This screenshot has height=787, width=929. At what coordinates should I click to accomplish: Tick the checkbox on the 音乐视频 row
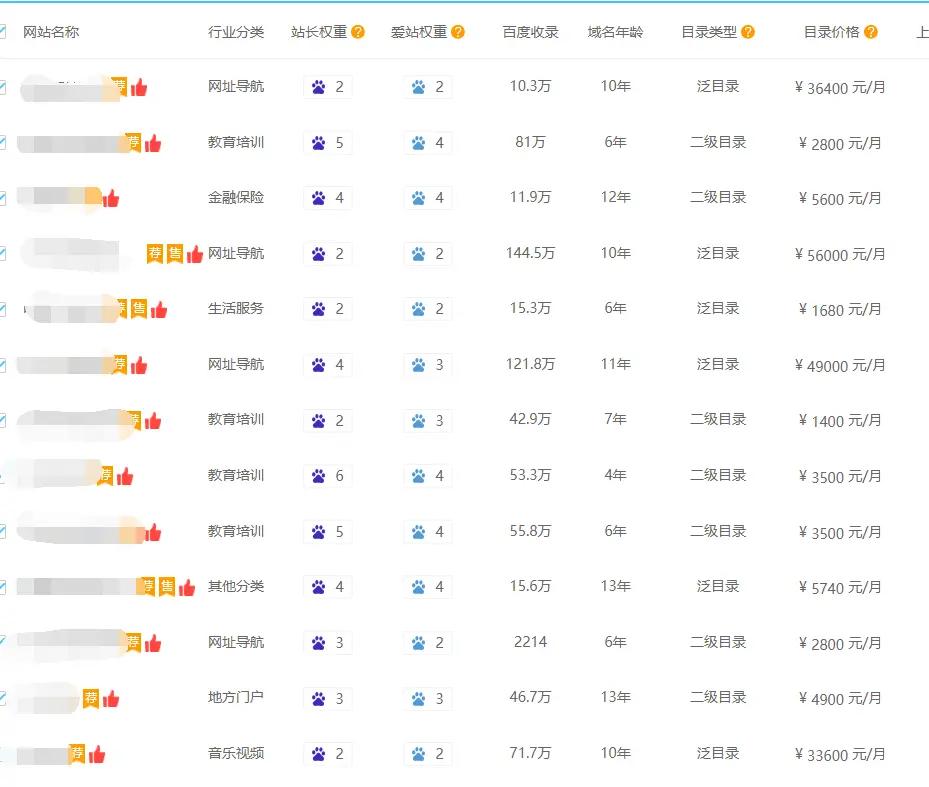(x=4, y=753)
